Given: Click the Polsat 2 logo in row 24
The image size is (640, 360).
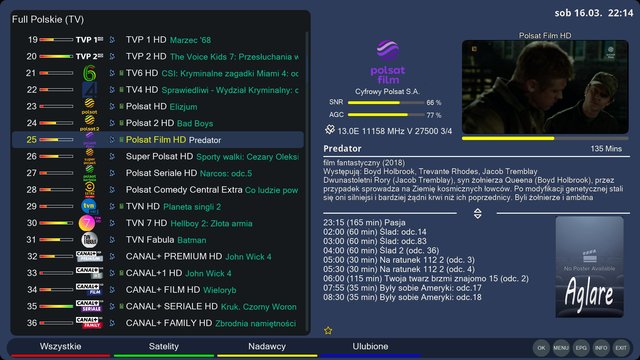Looking at the screenshot, I should coord(89,123).
